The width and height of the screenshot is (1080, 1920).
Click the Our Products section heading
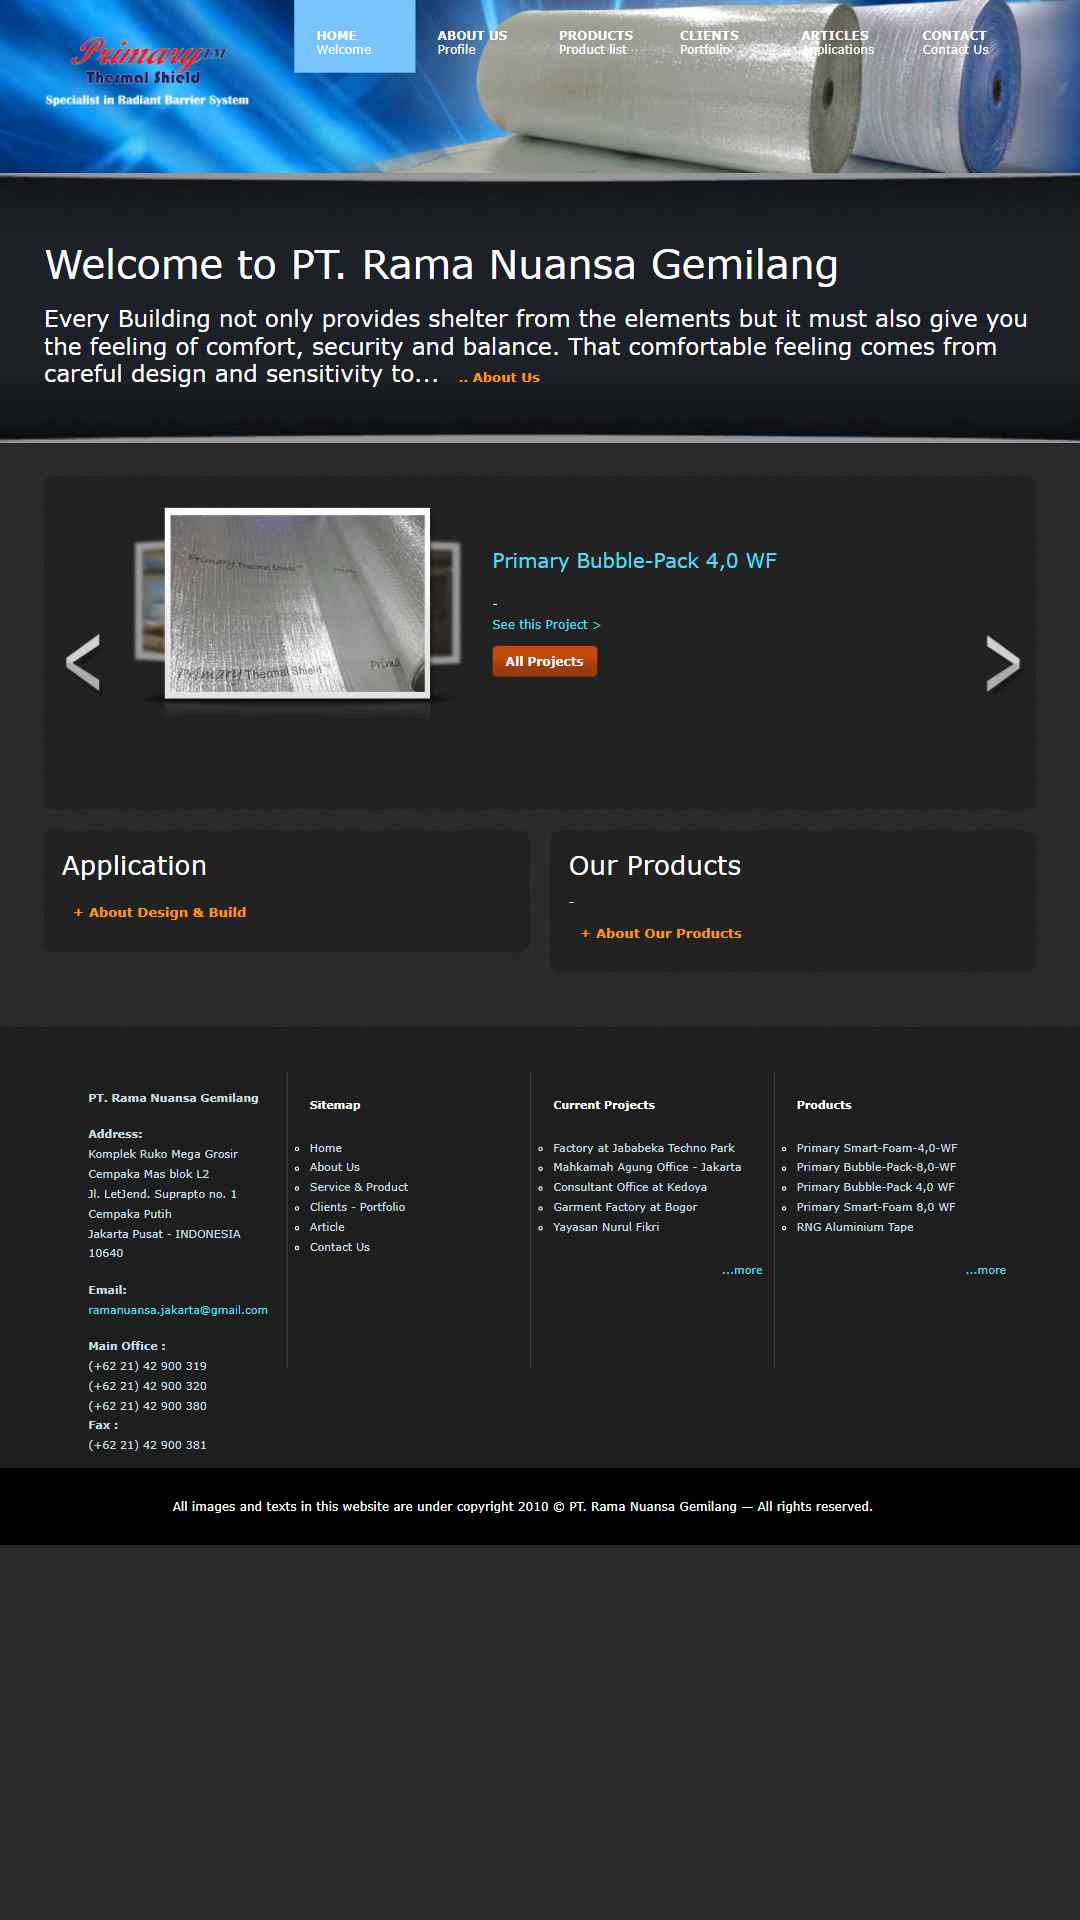[655, 866]
